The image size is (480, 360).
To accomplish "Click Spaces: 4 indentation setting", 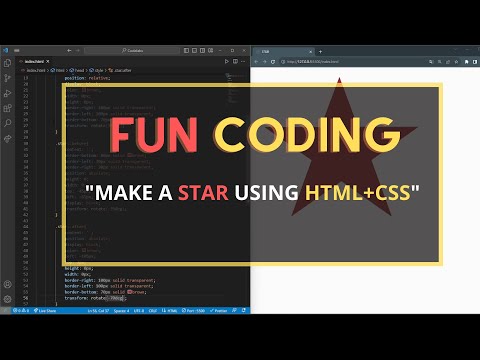I will pos(121,311).
